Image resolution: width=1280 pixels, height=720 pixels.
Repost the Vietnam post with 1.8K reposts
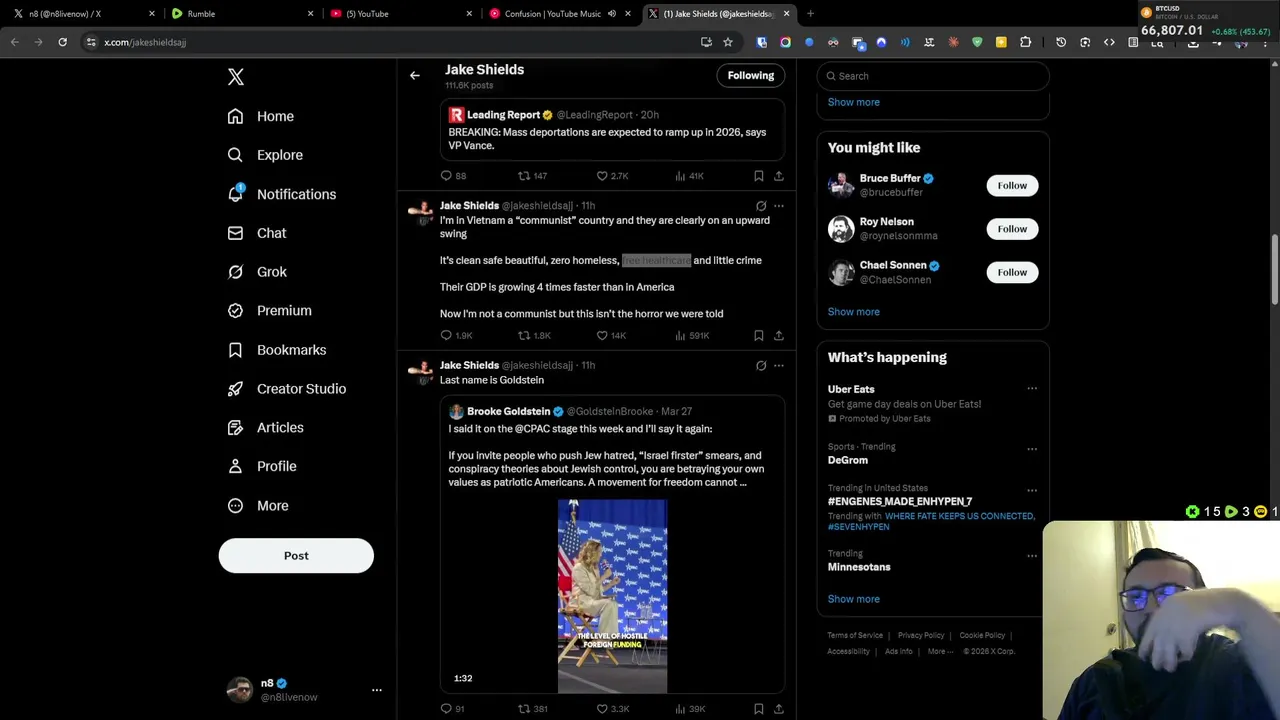[x=524, y=336]
